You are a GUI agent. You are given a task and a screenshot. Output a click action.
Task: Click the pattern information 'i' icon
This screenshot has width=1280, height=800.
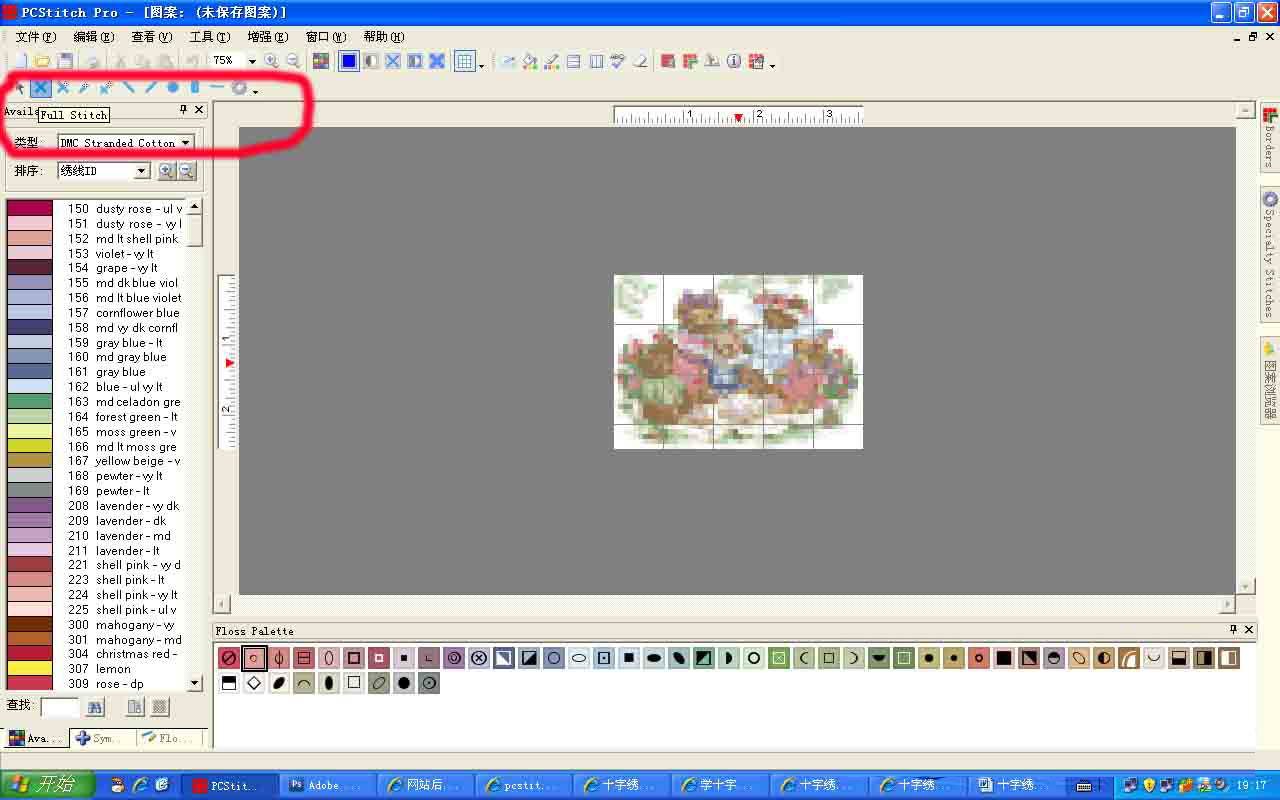[x=733, y=60]
